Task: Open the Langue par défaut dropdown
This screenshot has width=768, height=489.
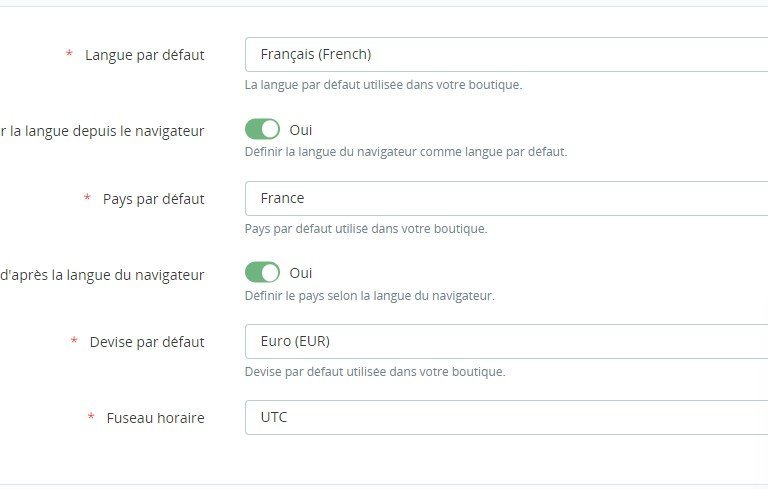Action: pyautogui.click(x=505, y=55)
